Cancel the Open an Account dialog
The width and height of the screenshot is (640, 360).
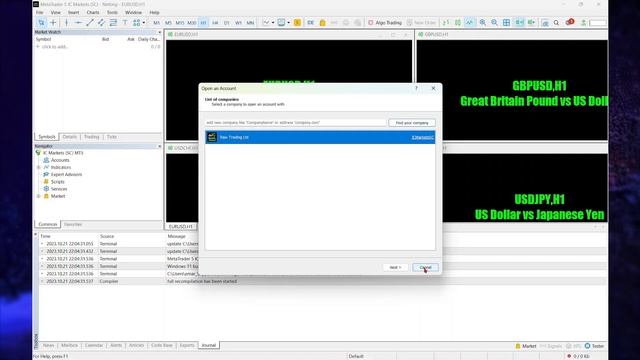(x=425, y=267)
